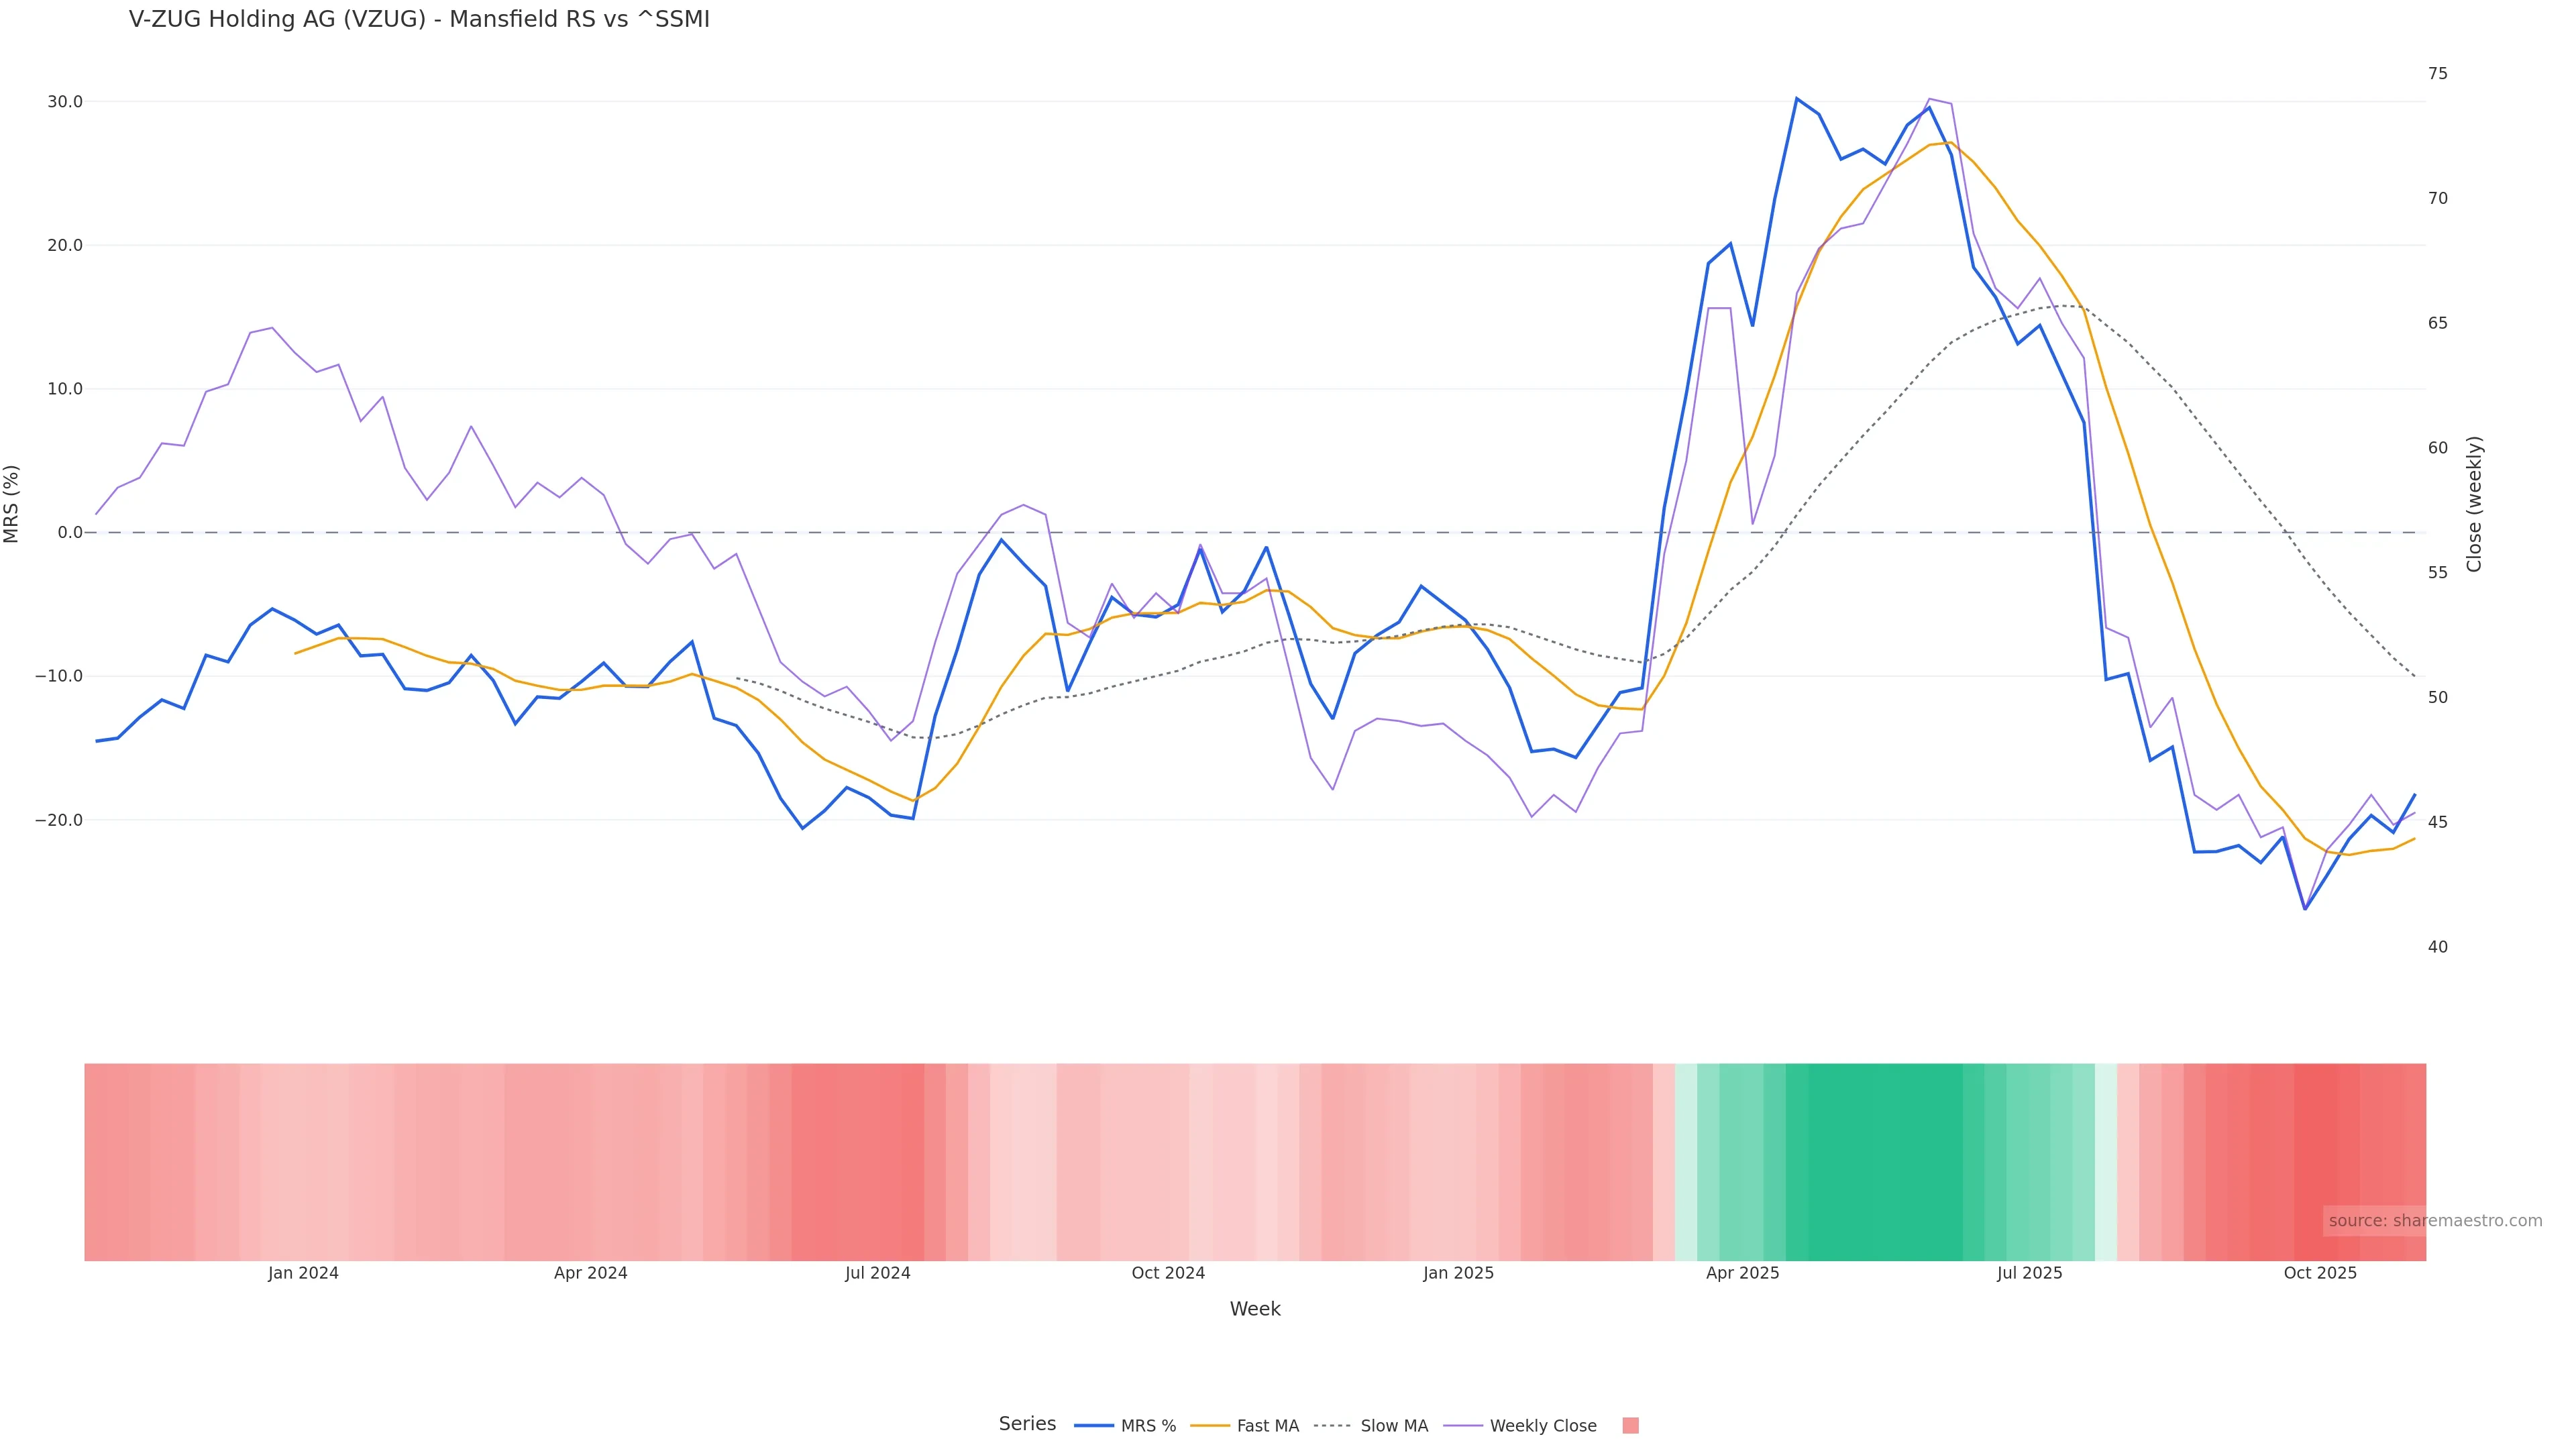Click the Jan 2025 x-axis label
This screenshot has height=1449, width=2576.
(x=1458, y=1273)
